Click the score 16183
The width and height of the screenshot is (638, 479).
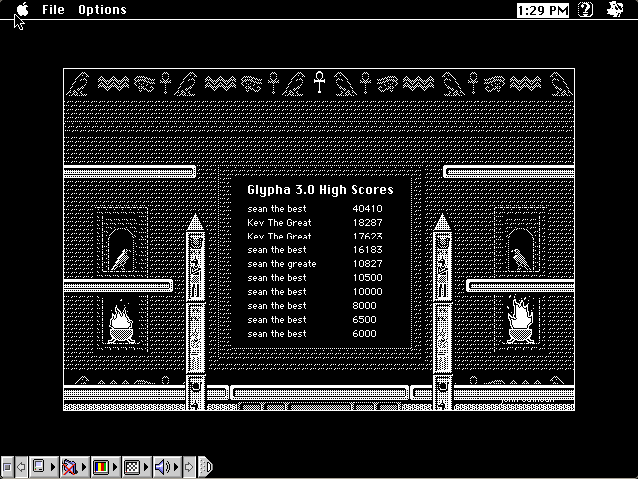[367, 250]
